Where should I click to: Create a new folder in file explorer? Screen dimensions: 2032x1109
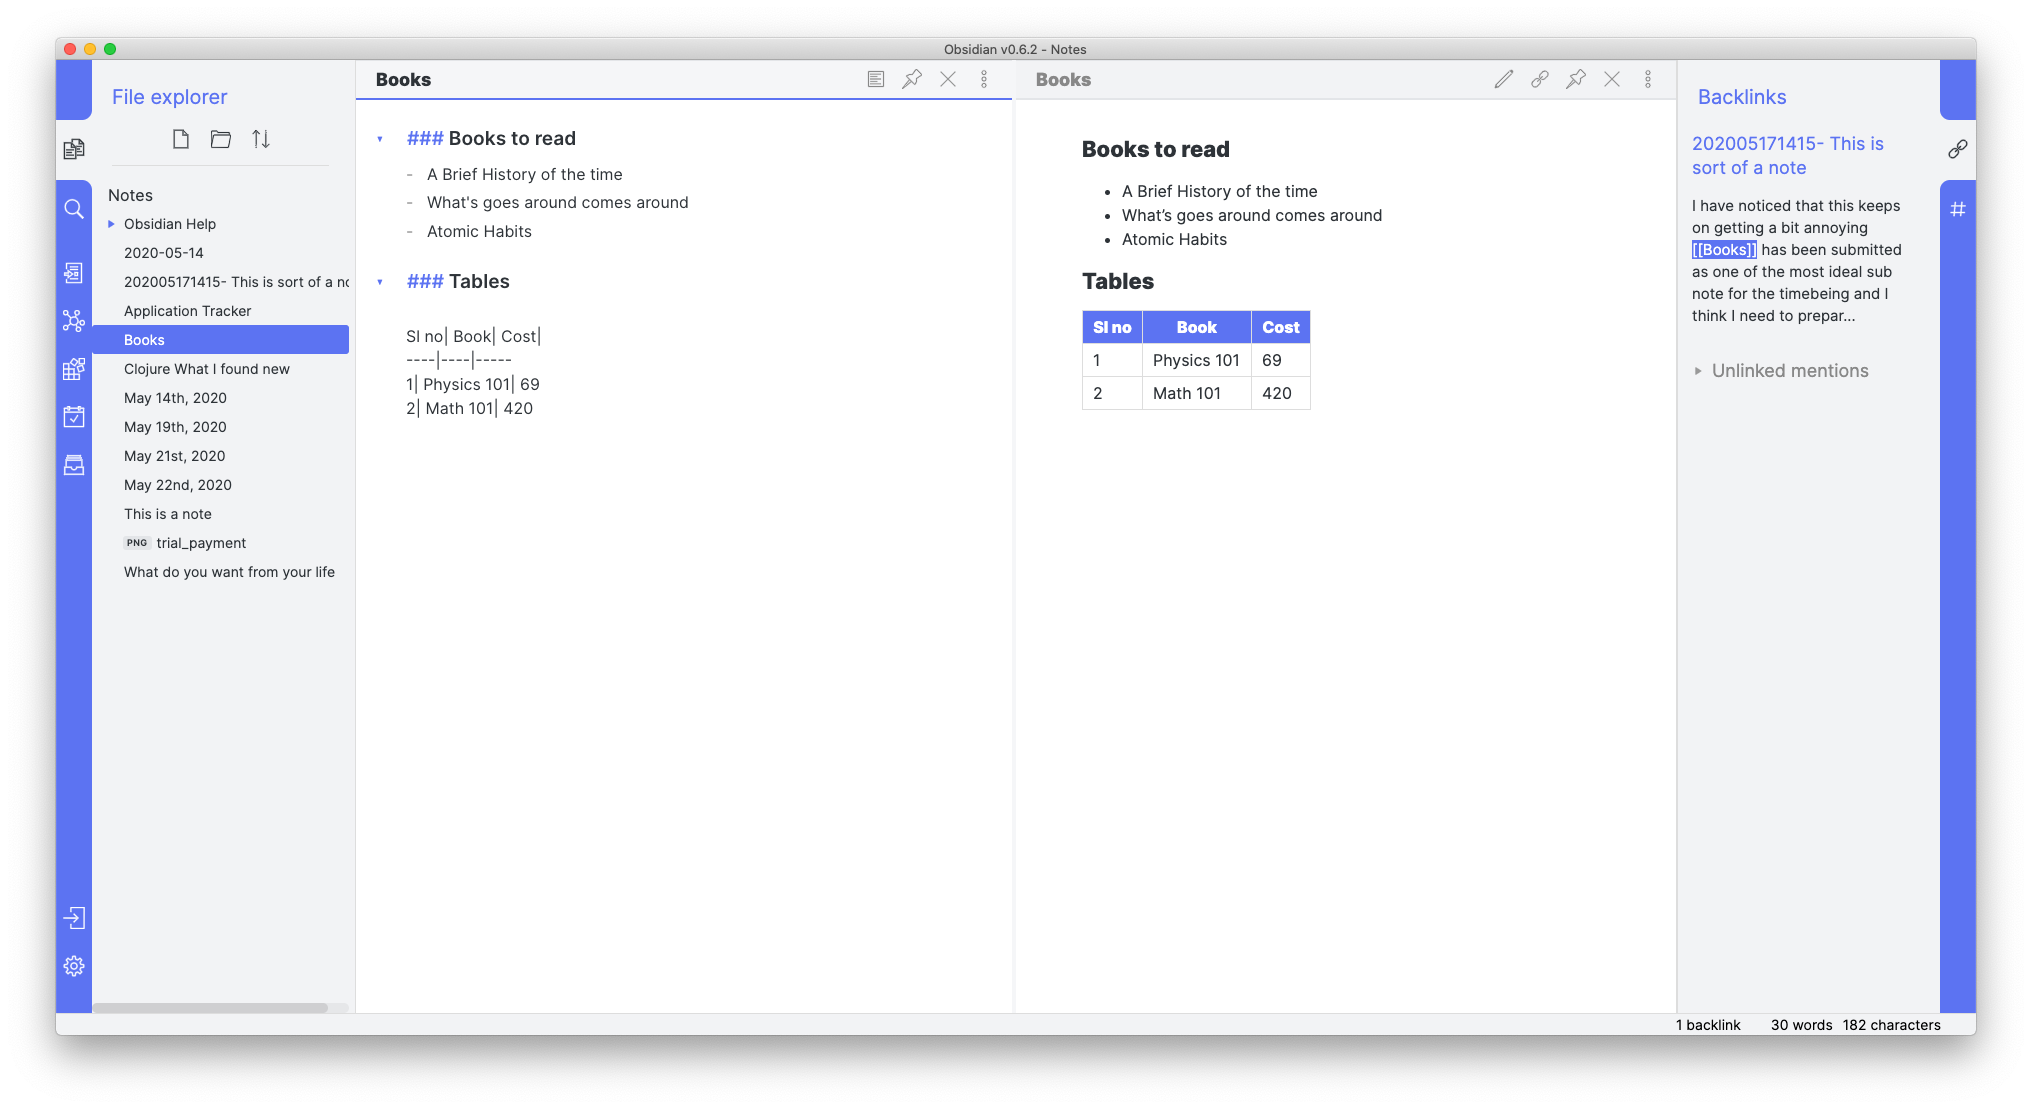click(x=221, y=139)
